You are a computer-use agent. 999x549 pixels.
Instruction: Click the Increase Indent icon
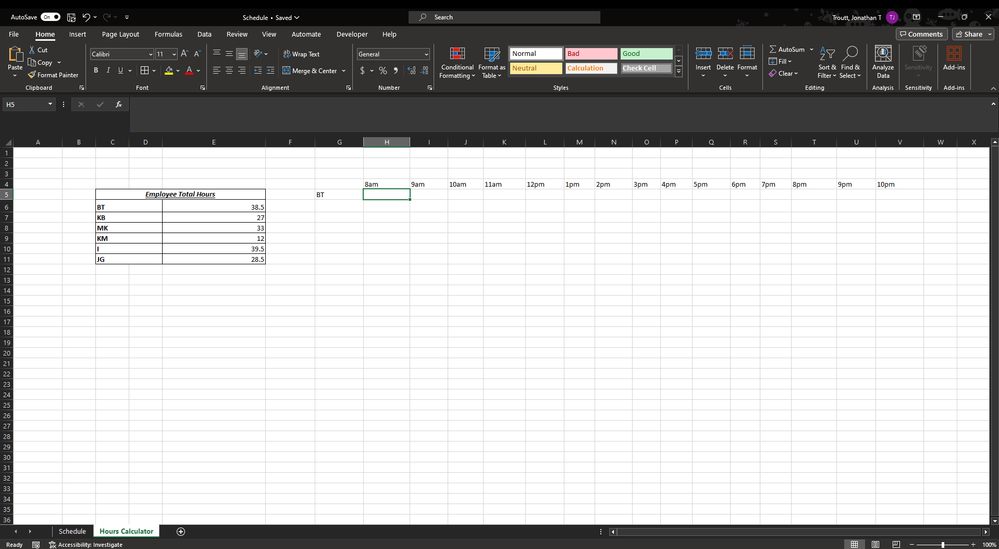[270, 71]
